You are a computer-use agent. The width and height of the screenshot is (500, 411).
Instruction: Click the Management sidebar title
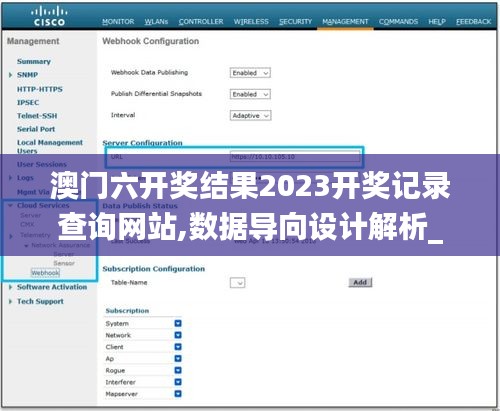(33, 41)
